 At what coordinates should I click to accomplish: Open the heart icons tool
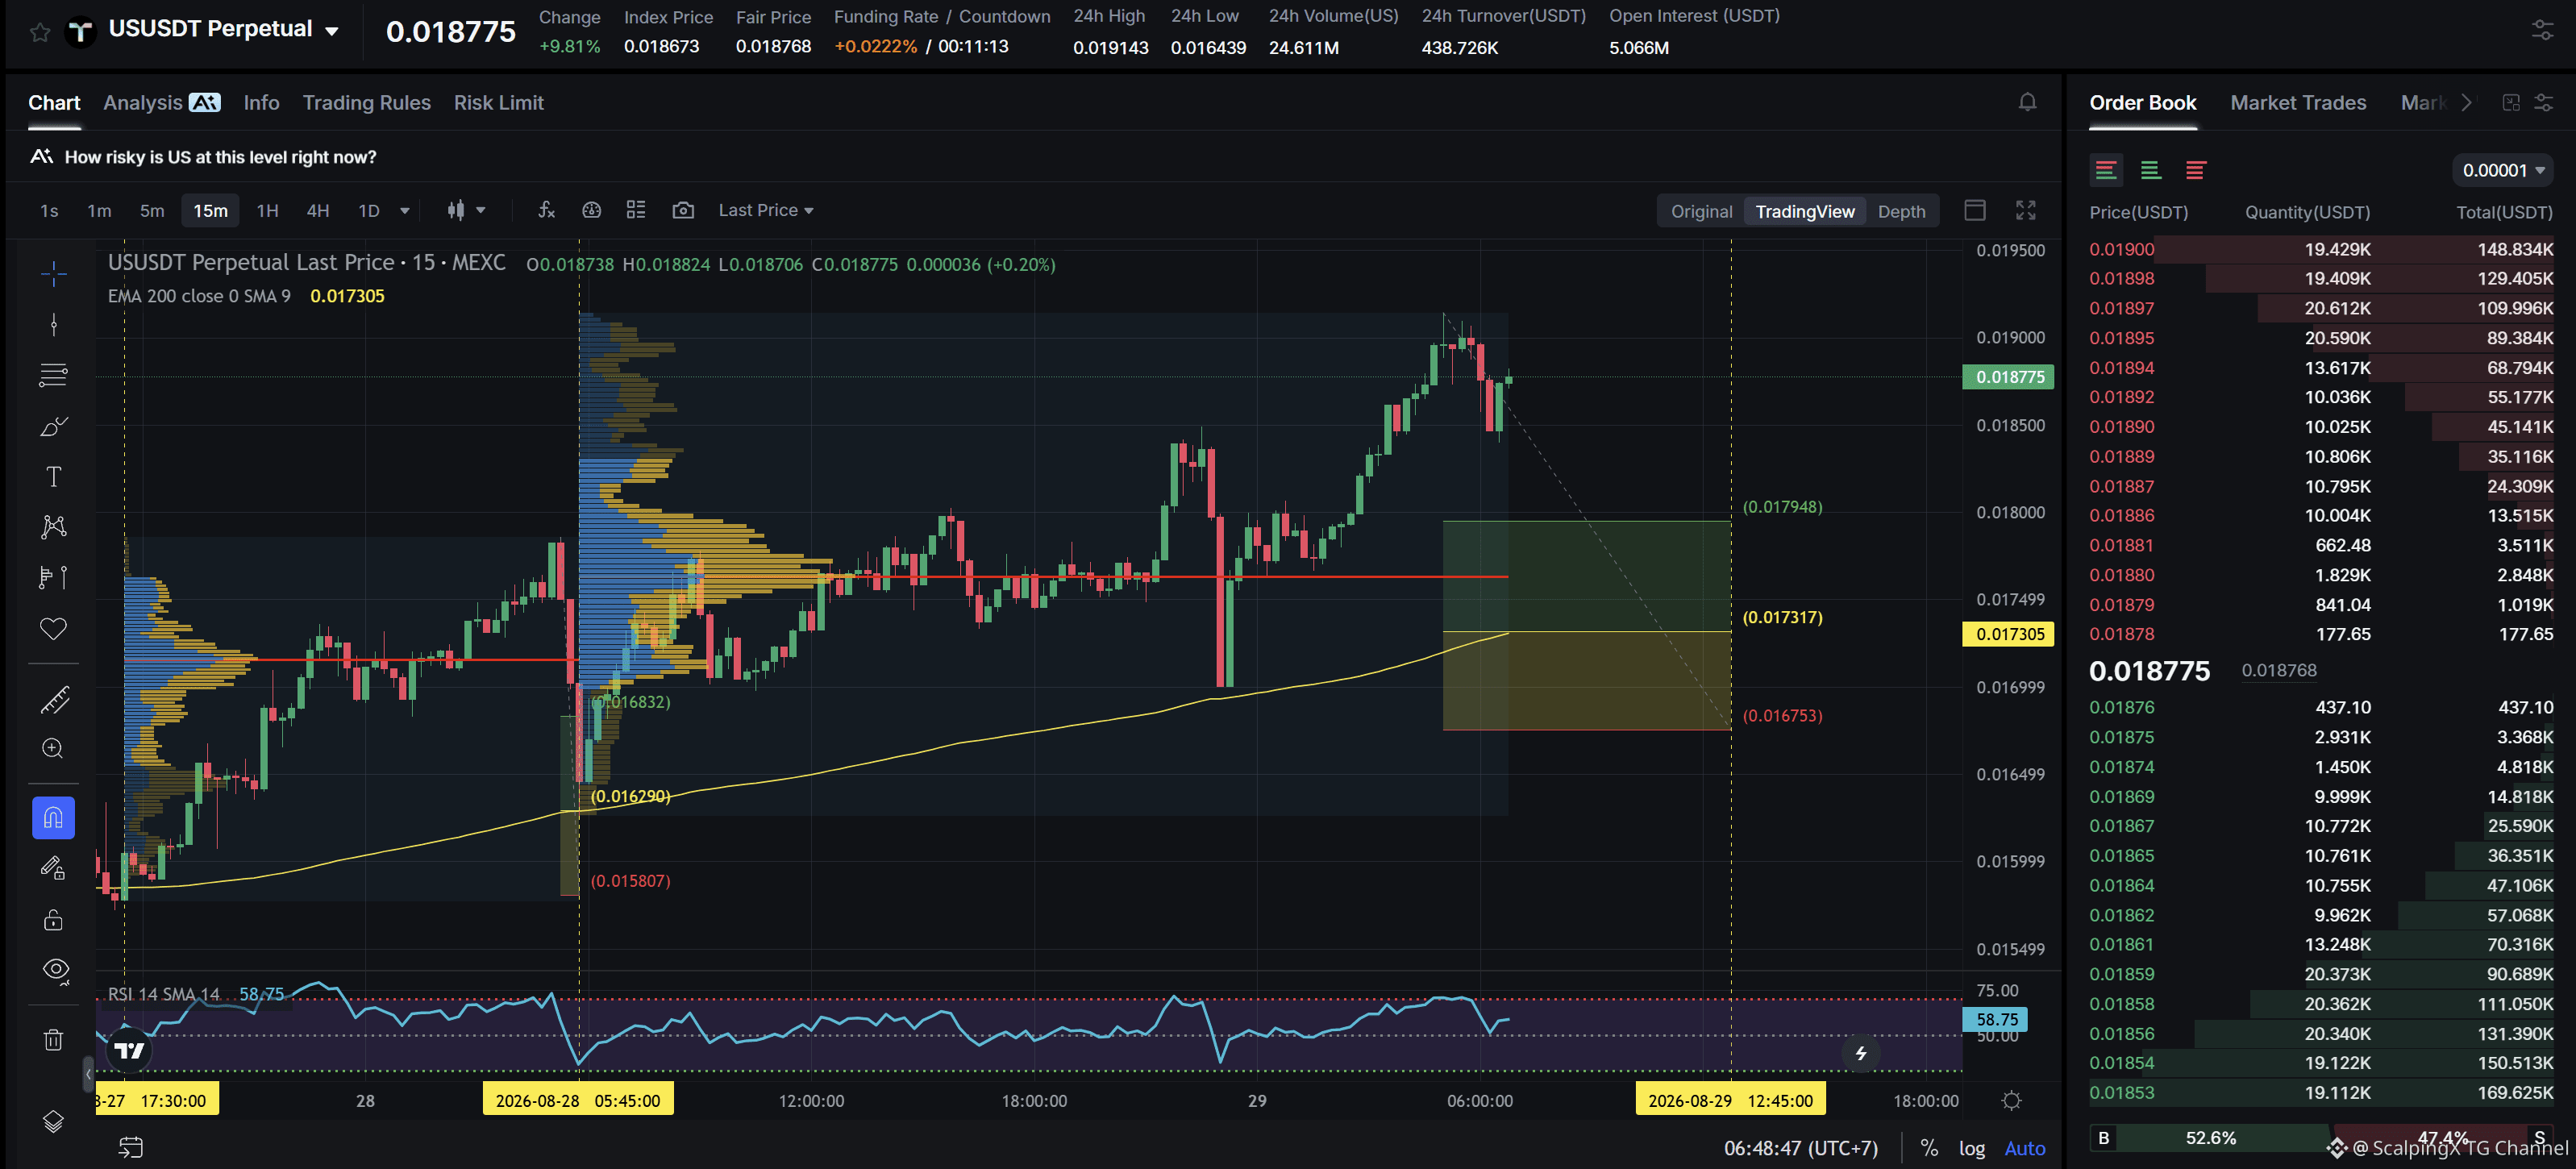(54, 628)
